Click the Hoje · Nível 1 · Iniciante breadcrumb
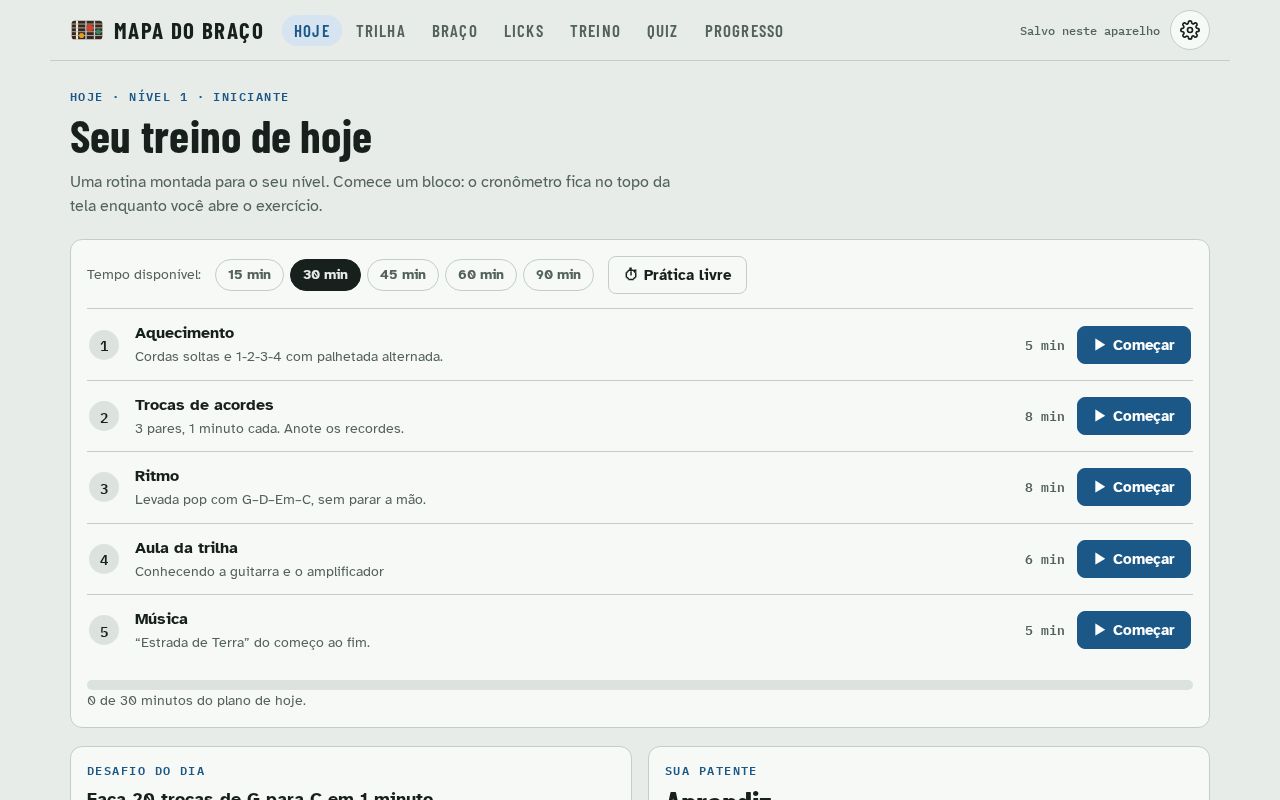This screenshot has height=800, width=1280. coord(179,97)
